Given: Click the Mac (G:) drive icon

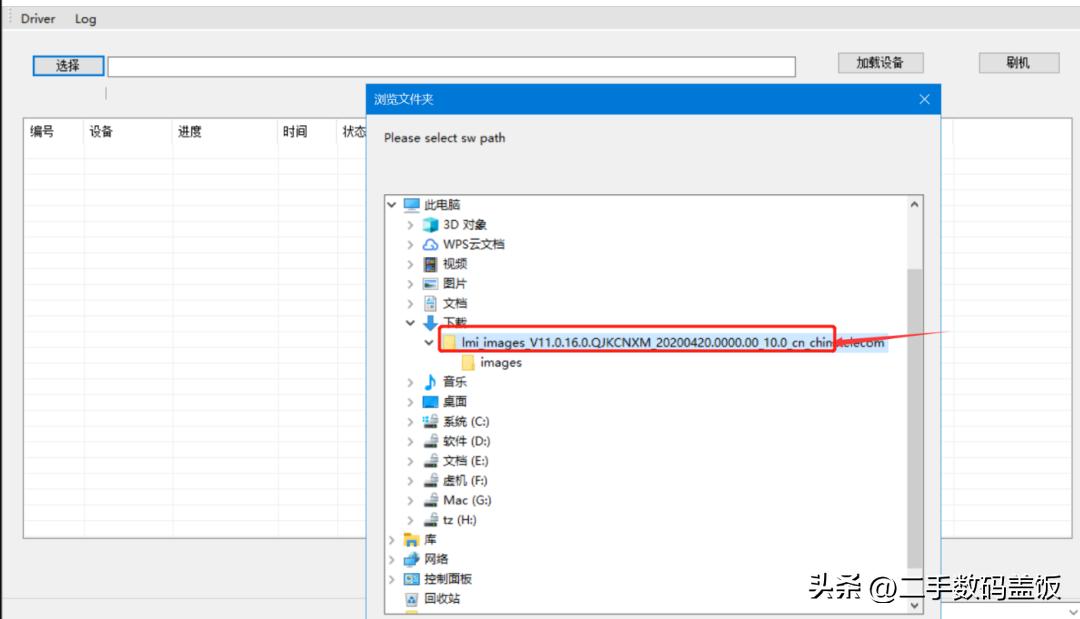Looking at the screenshot, I should (430, 500).
